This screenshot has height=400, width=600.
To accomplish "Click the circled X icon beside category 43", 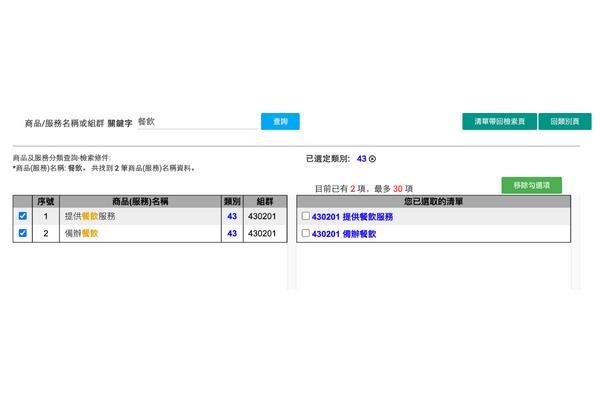I will 373,159.
